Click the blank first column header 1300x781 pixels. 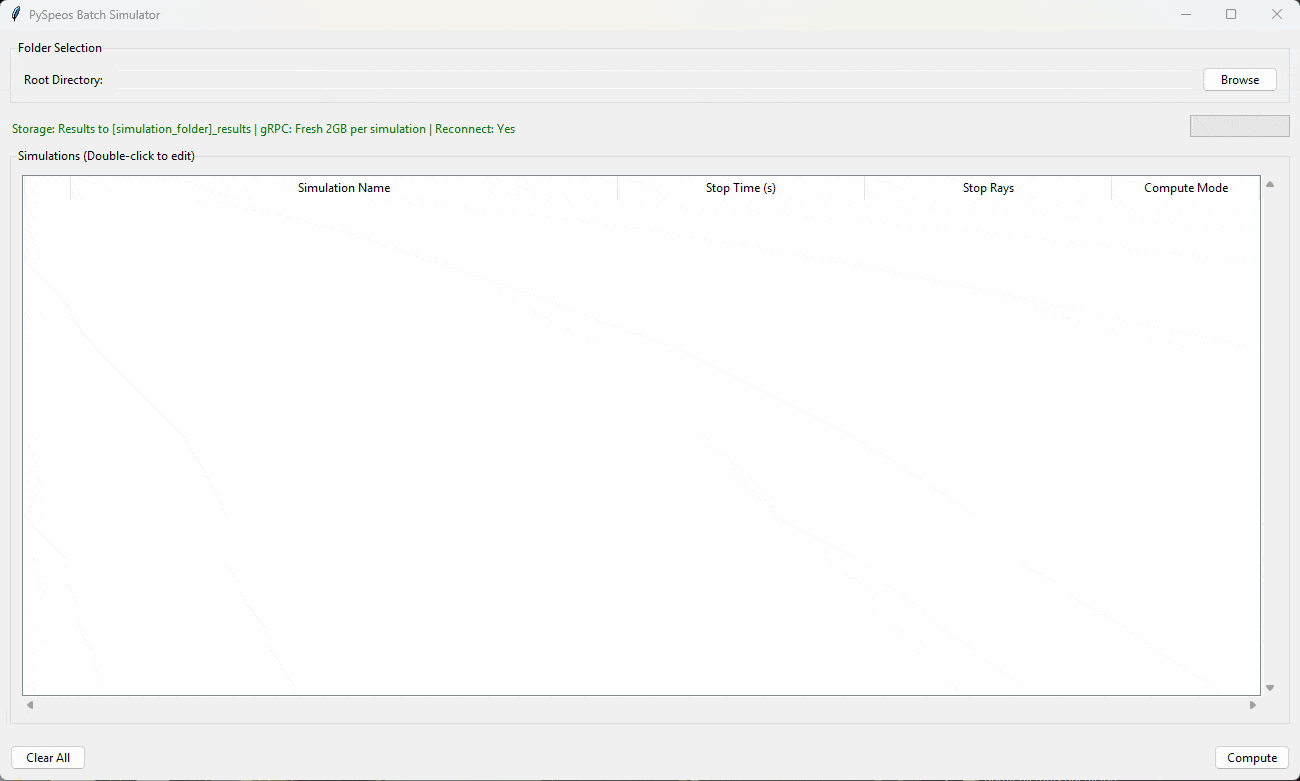pyautogui.click(x=47, y=188)
